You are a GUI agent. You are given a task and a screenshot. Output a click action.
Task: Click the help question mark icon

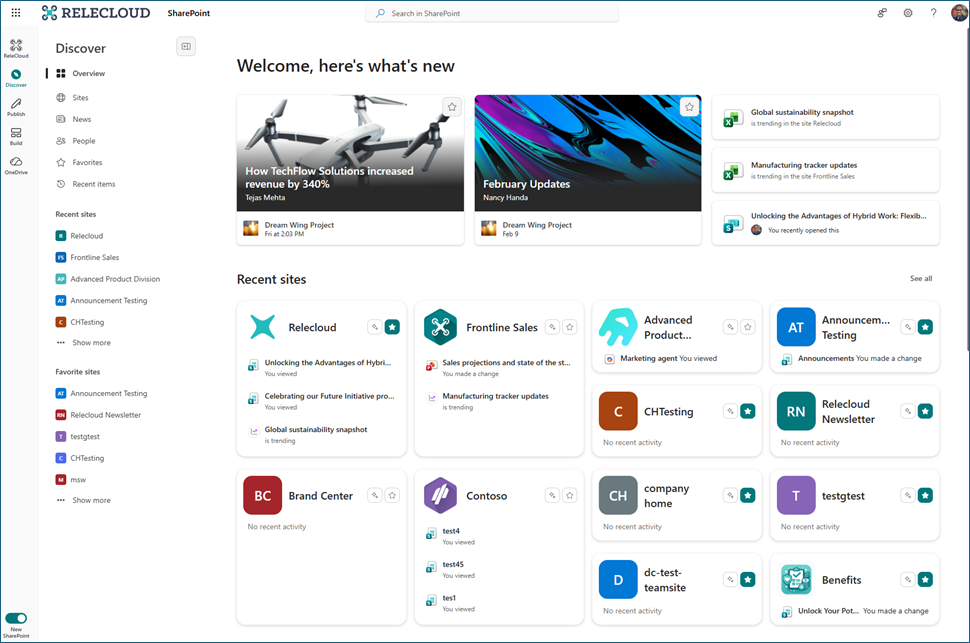(x=933, y=13)
